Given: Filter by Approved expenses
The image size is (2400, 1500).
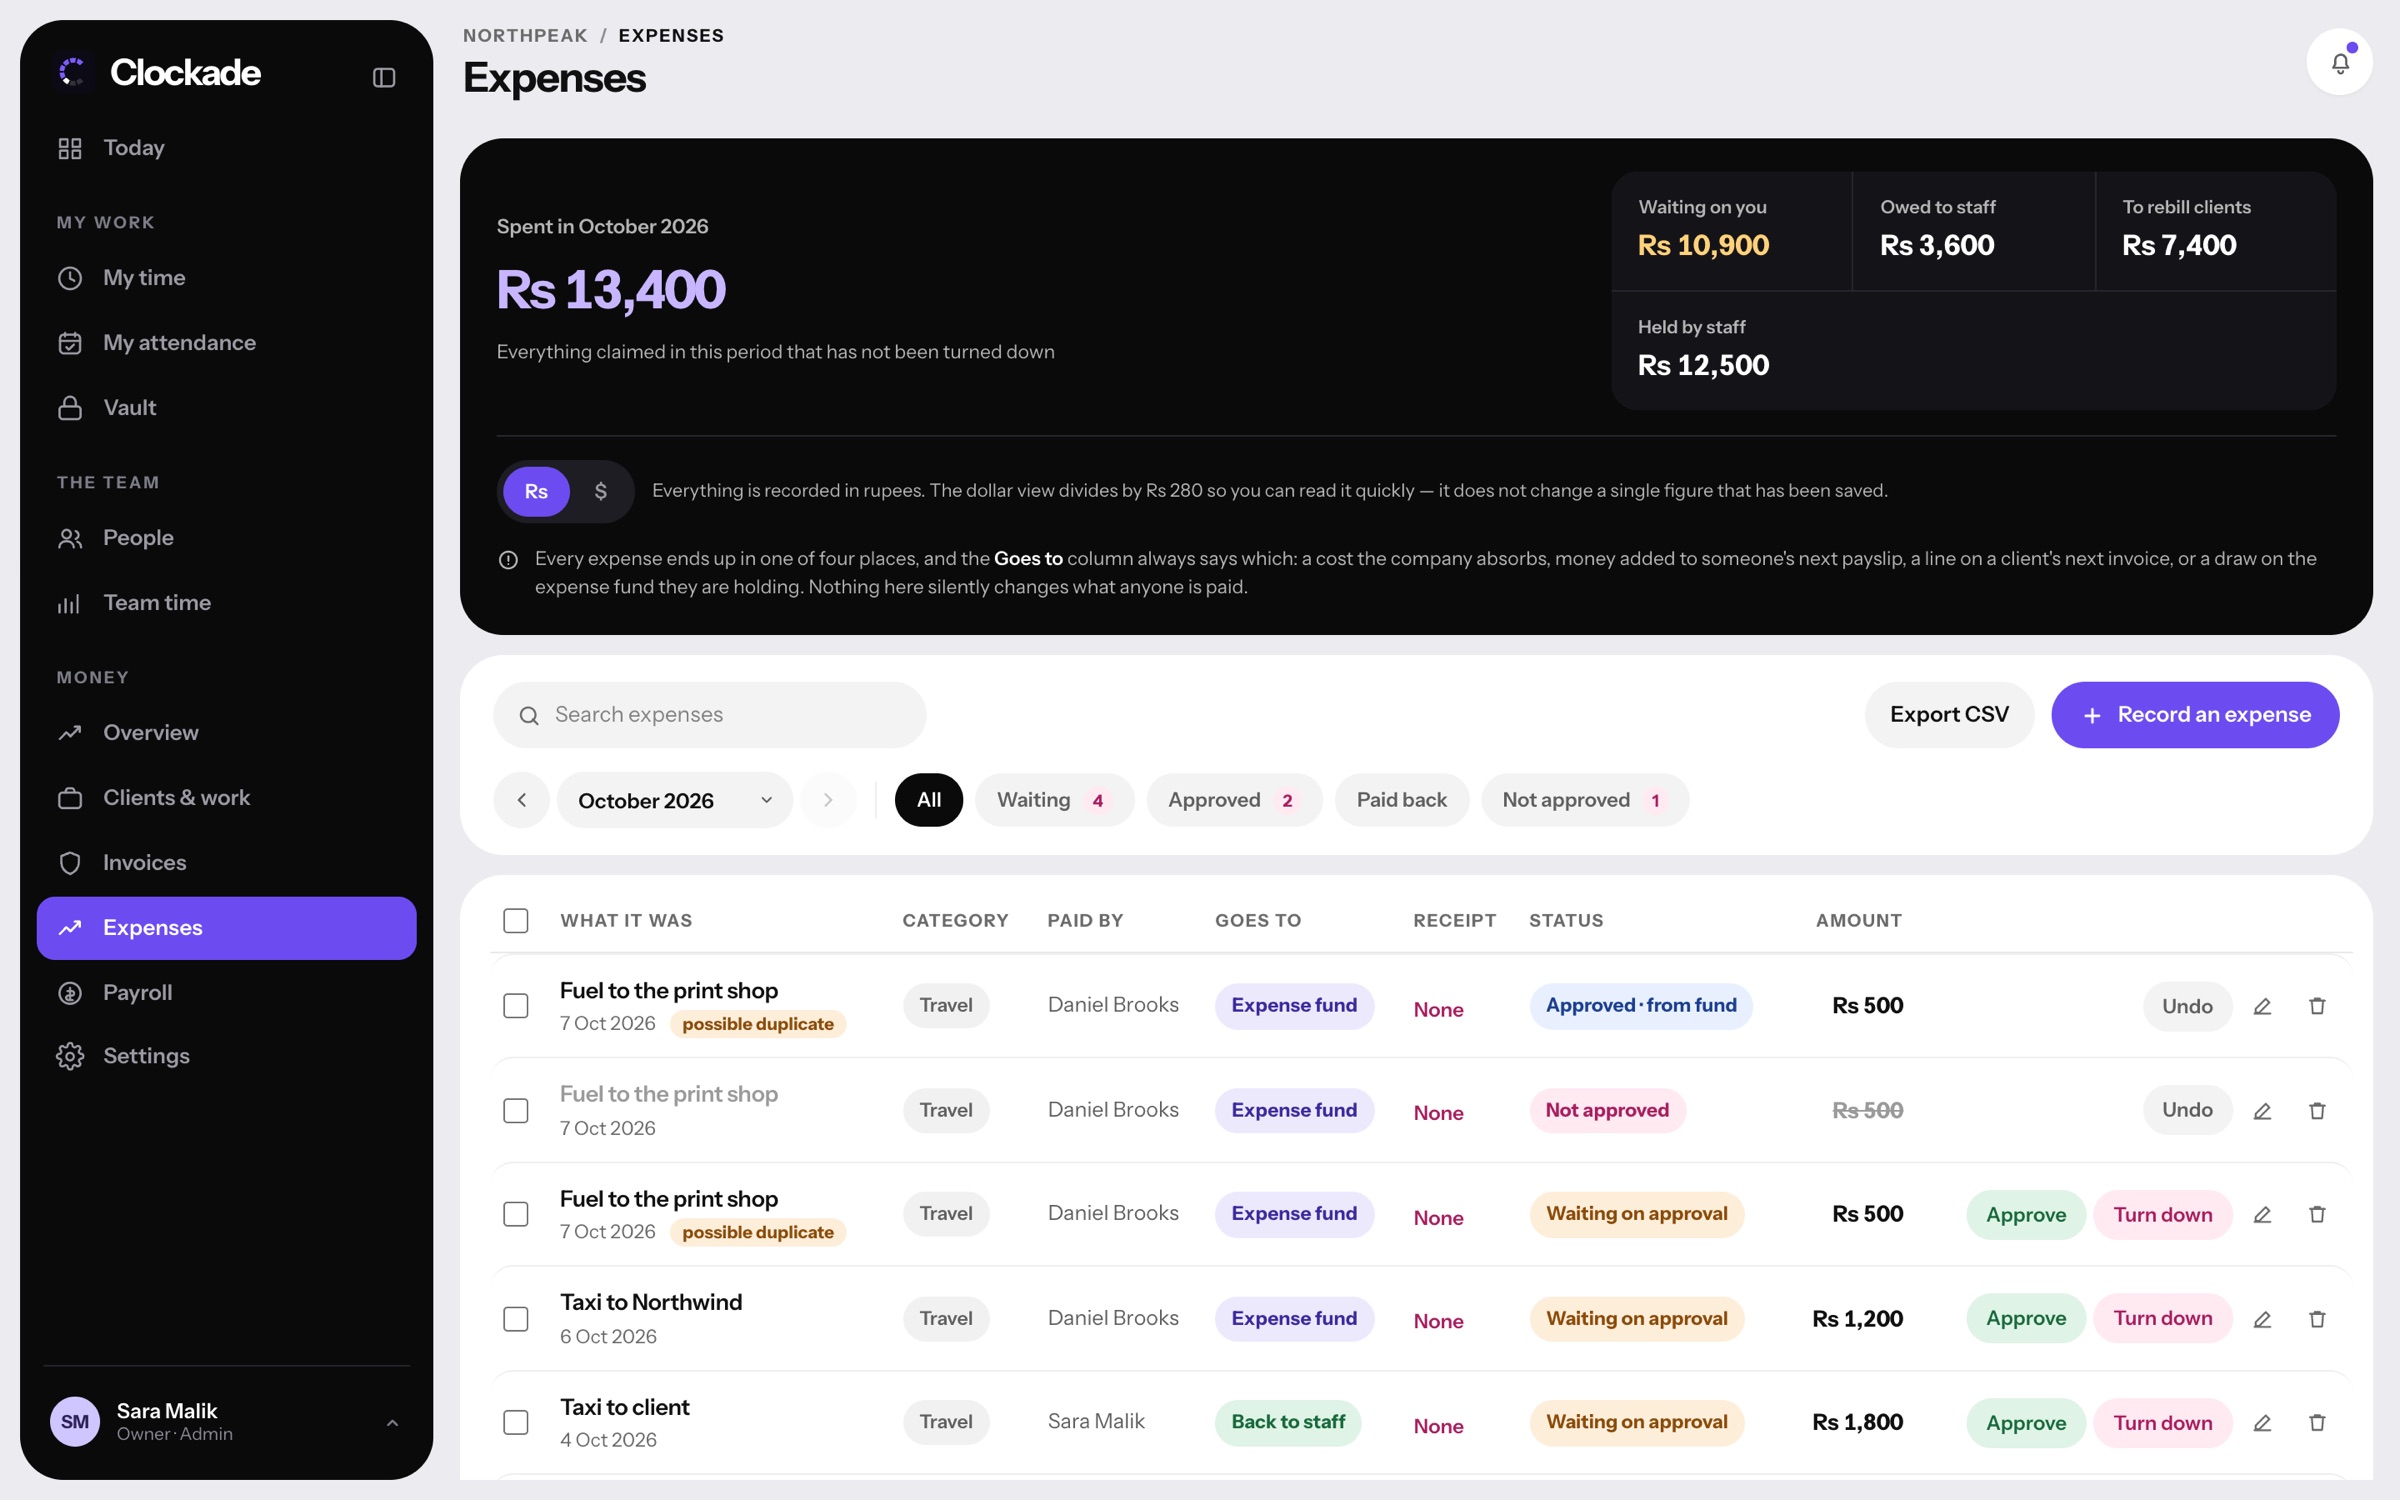Looking at the screenshot, I should coord(1234,800).
